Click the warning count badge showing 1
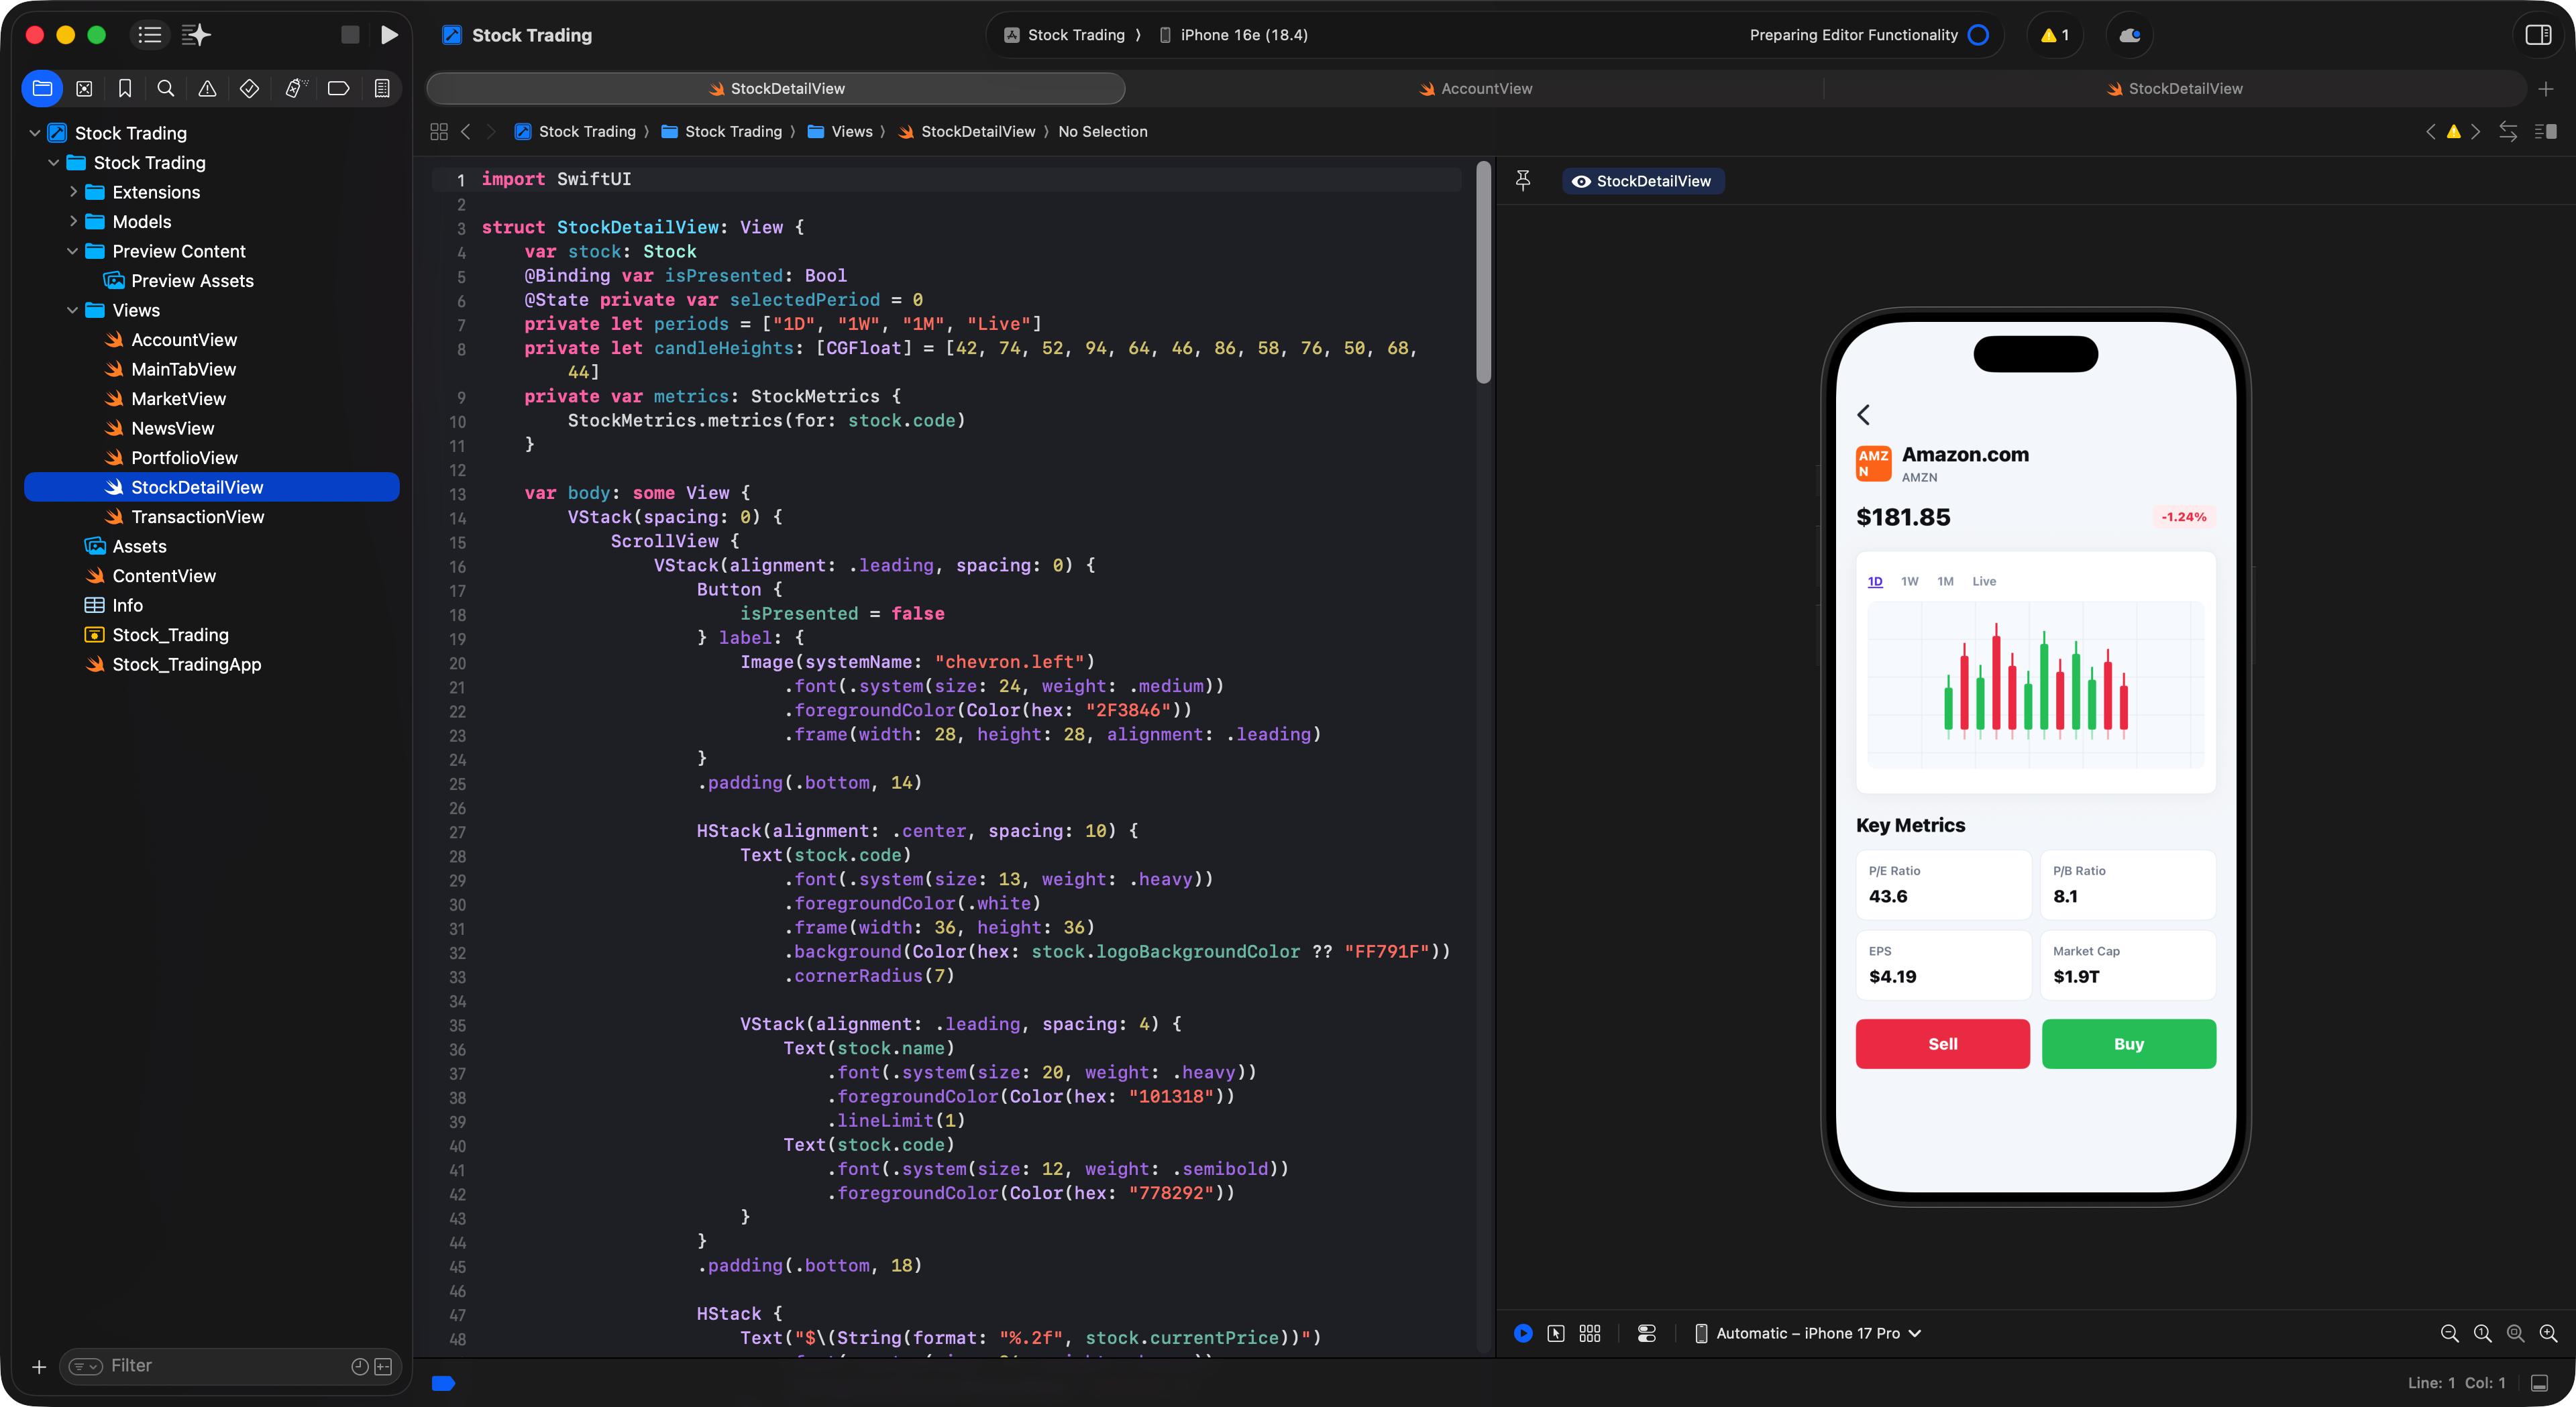2576x1407 pixels. pyautogui.click(x=2055, y=35)
